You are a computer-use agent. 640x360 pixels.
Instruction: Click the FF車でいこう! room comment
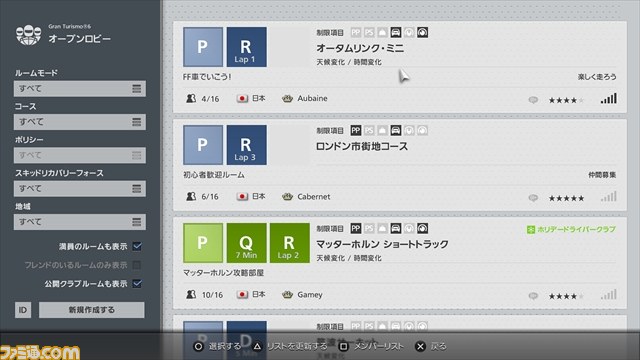coord(207,77)
